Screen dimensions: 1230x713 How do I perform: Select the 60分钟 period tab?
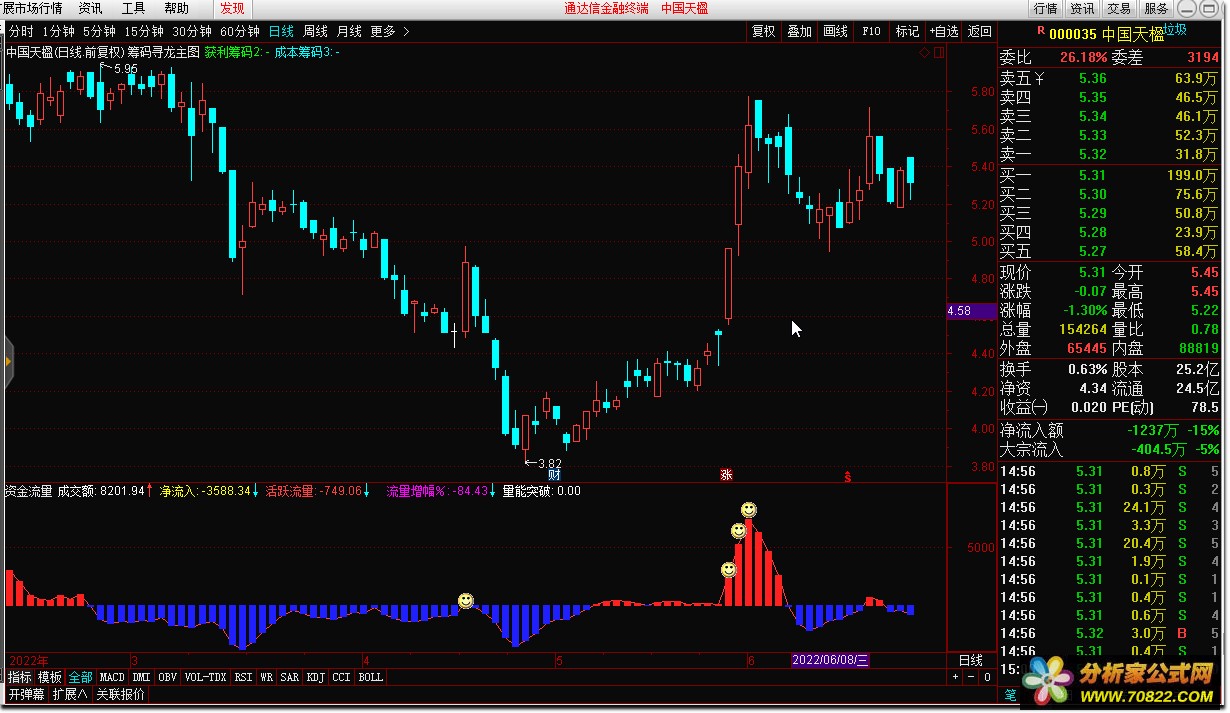click(240, 31)
